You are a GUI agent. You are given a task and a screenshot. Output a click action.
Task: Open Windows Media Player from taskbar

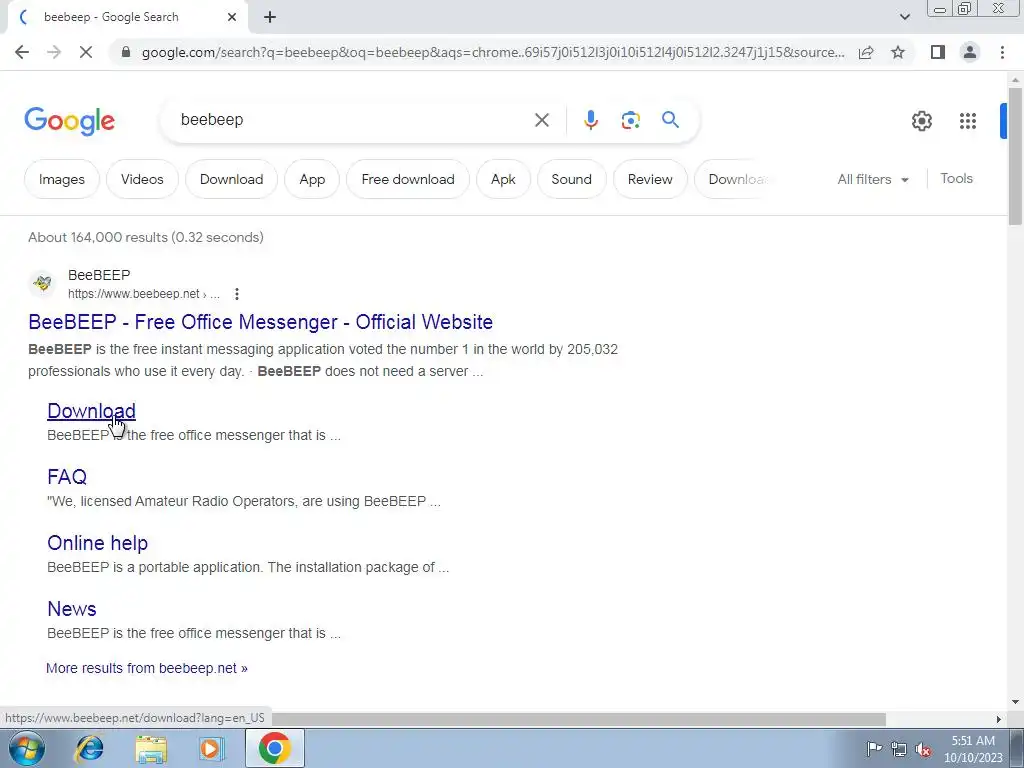(x=211, y=748)
